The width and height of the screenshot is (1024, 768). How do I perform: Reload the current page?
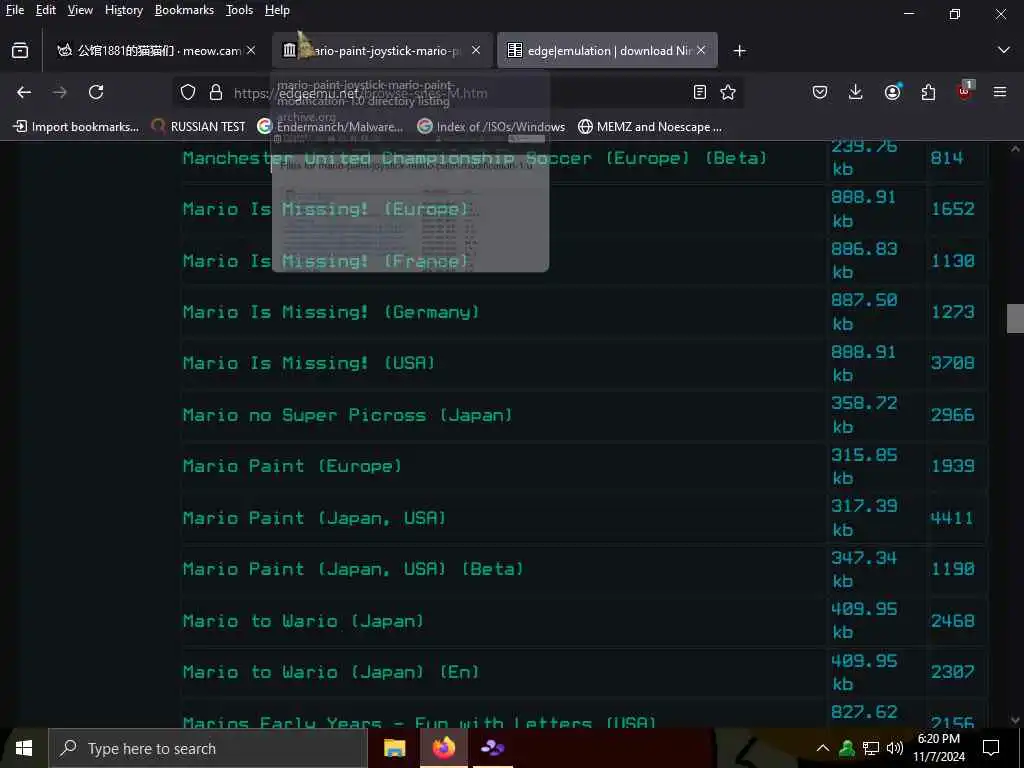[x=96, y=92]
